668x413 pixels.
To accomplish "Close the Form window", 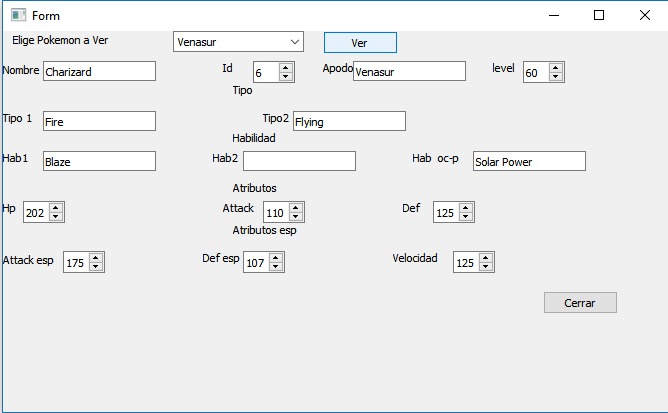I will (645, 15).
